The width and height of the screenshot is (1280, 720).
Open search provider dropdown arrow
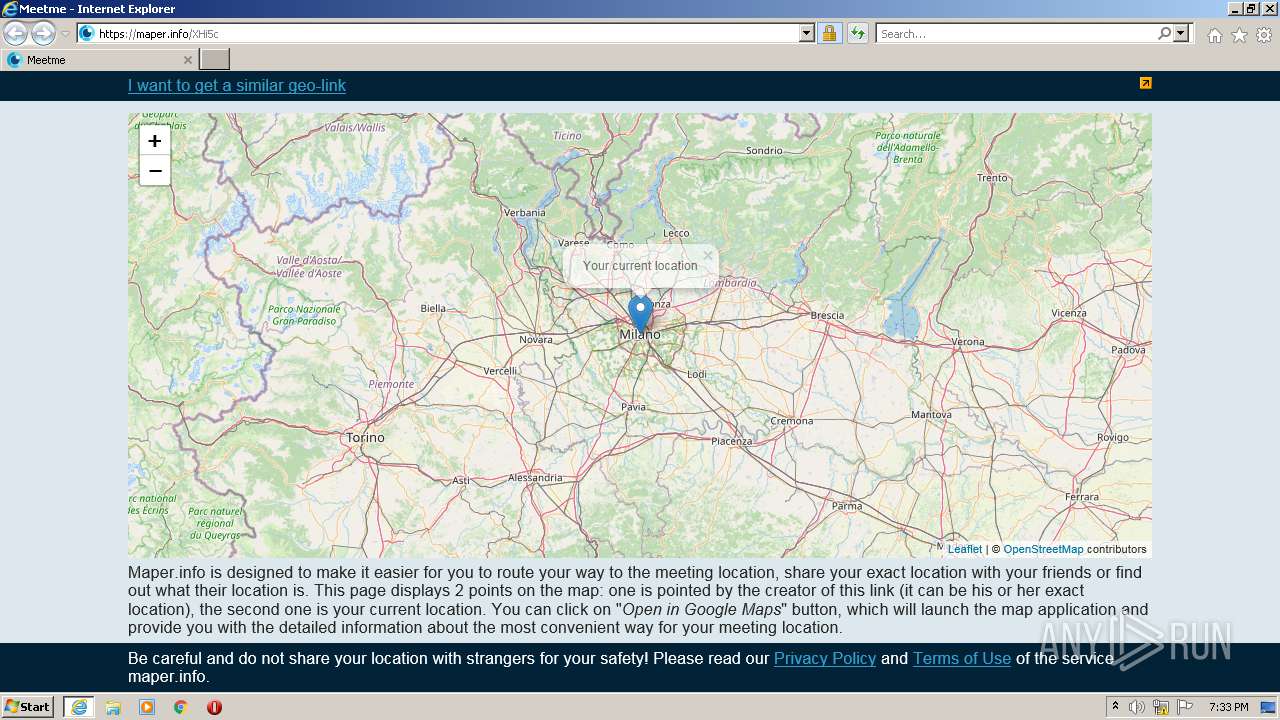(x=1181, y=34)
